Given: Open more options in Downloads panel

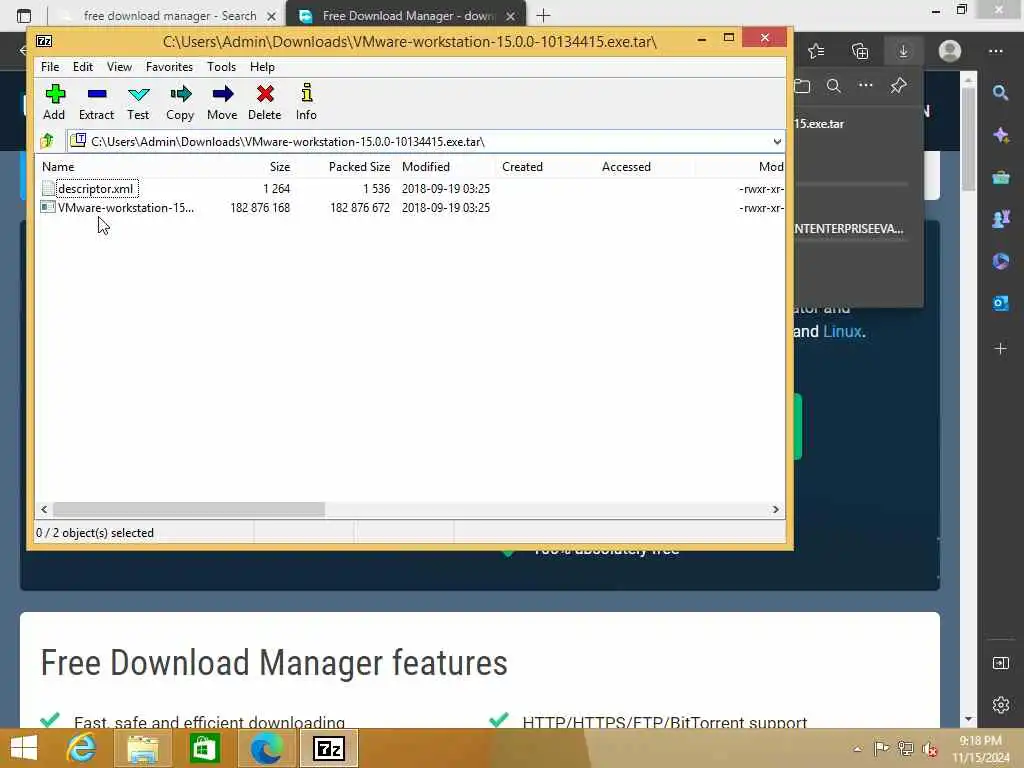Looking at the screenshot, I should [x=865, y=85].
